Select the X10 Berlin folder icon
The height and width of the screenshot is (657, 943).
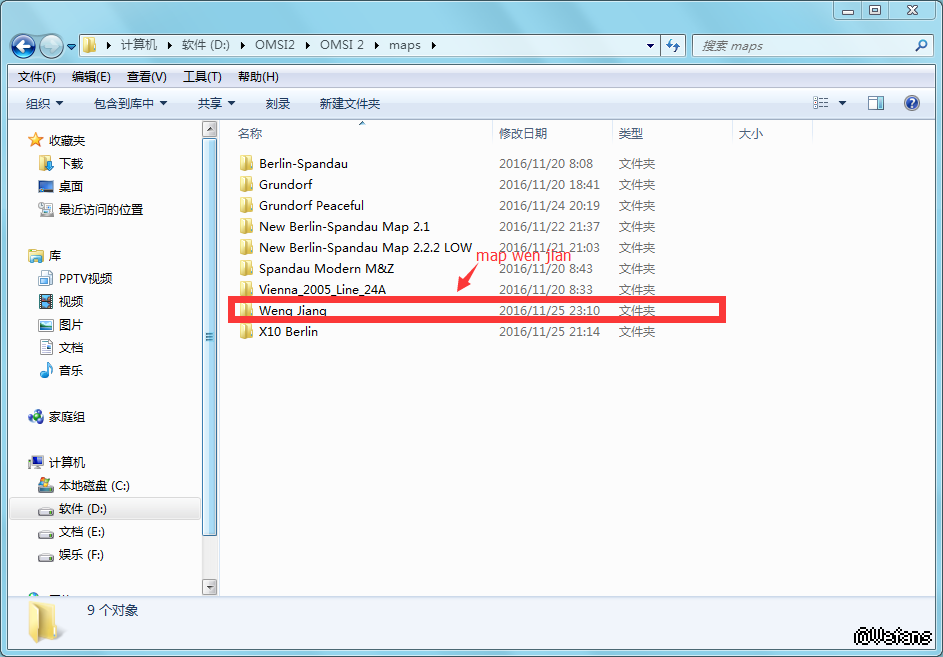point(246,332)
